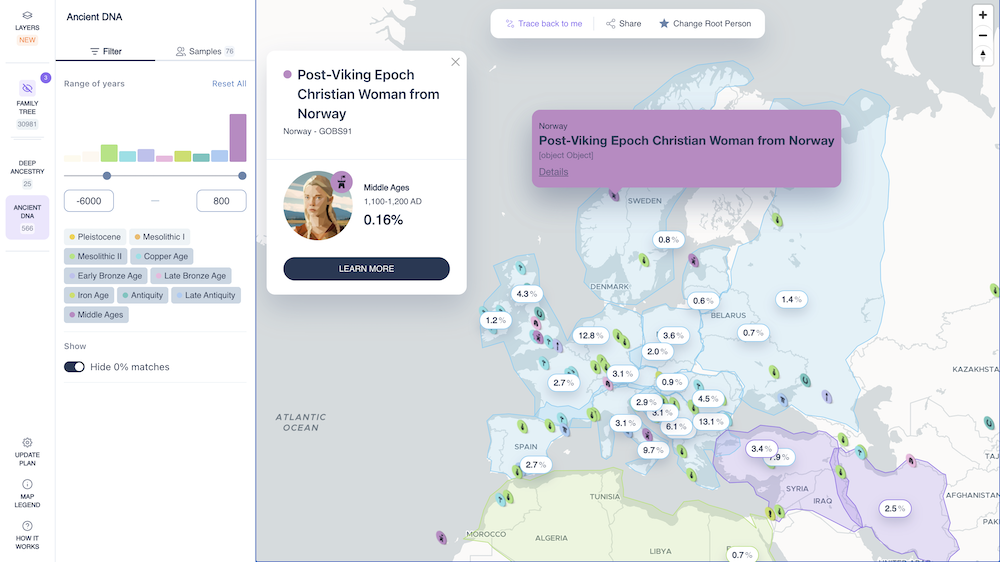Switch to the Filter tab

(105, 51)
